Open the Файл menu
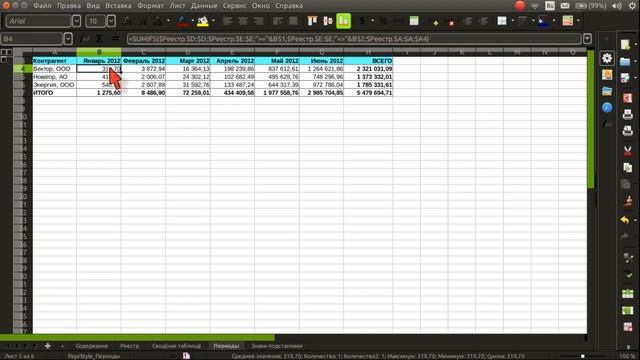 [42, 6]
